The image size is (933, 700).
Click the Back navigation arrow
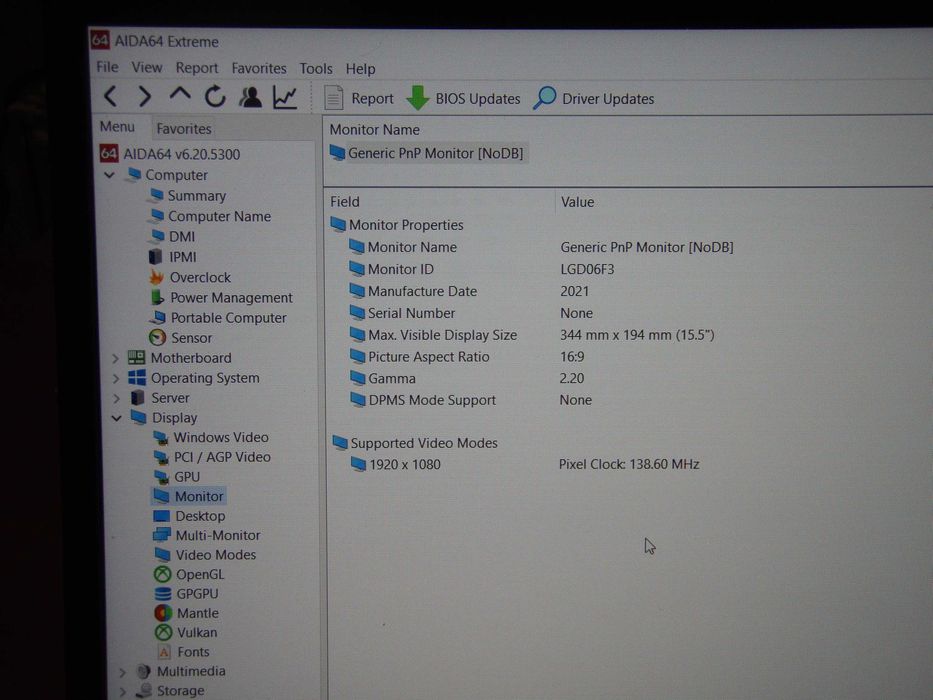pos(111,96)
